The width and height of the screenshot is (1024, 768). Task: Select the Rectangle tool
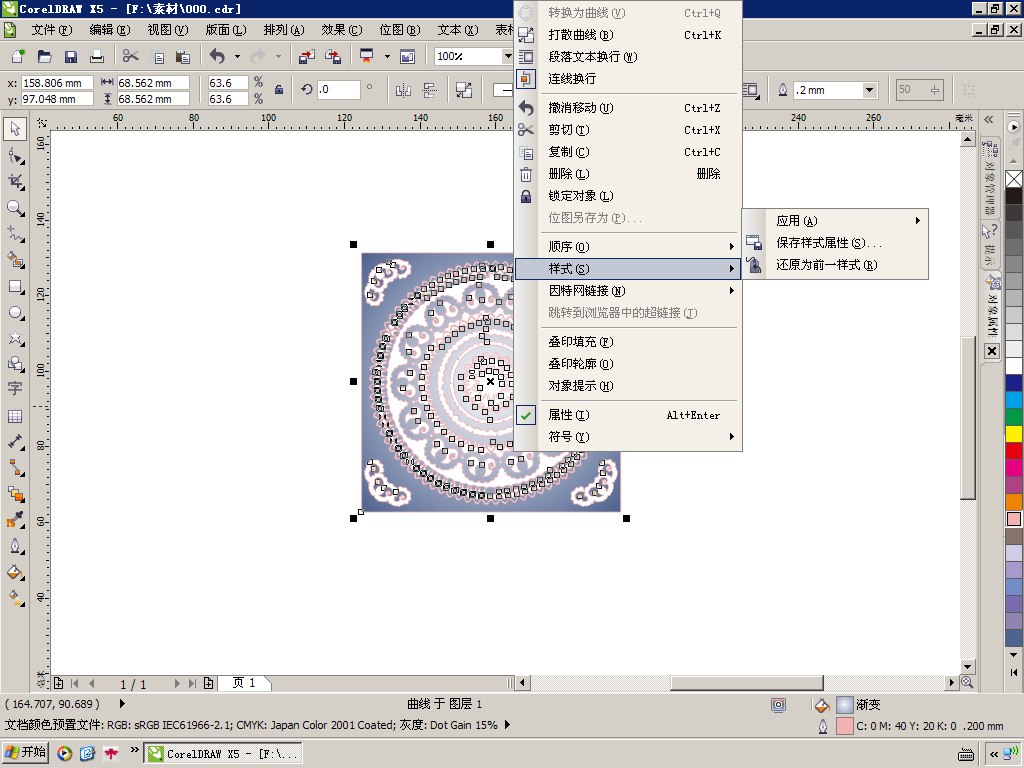coord(15,287)
